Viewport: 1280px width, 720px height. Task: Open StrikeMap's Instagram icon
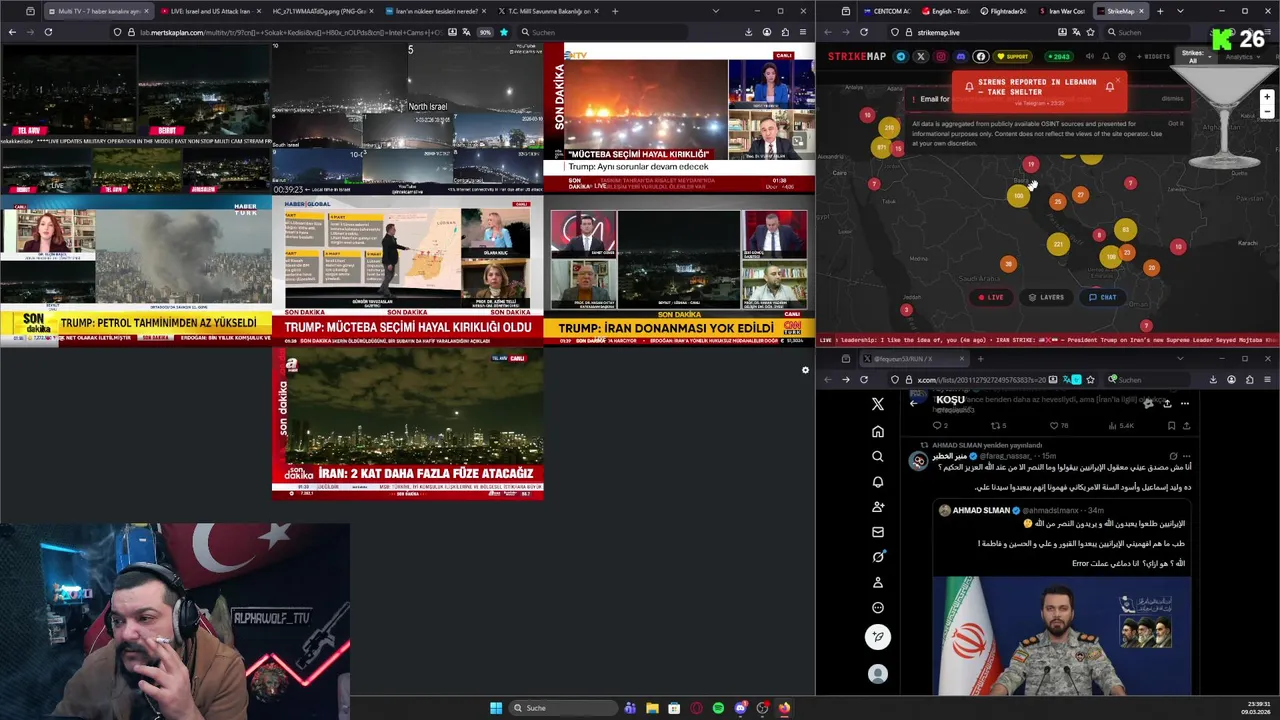tap(941, 57)
